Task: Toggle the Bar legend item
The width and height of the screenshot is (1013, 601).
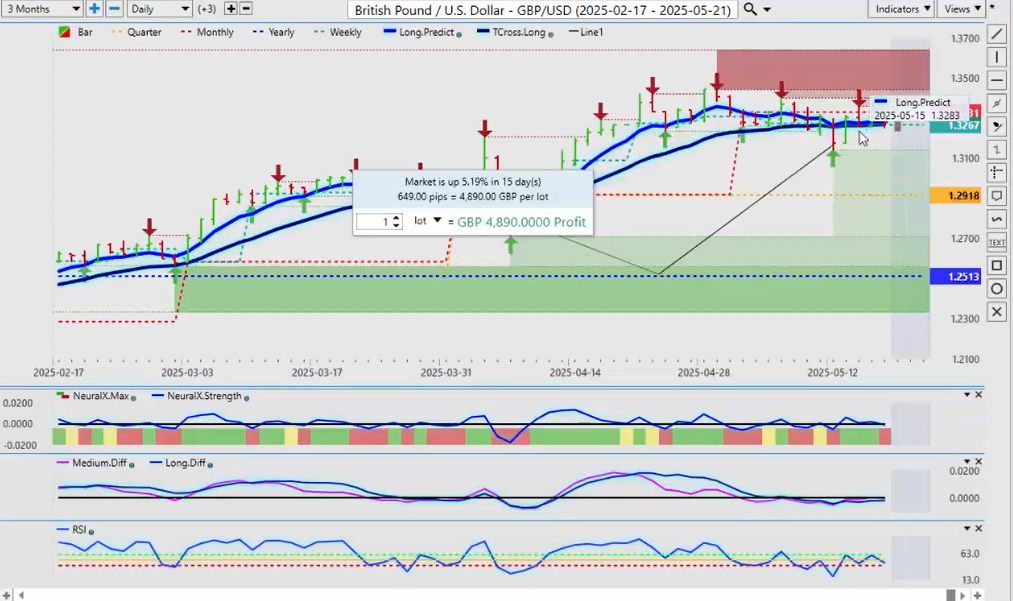Action: point(75,32)
